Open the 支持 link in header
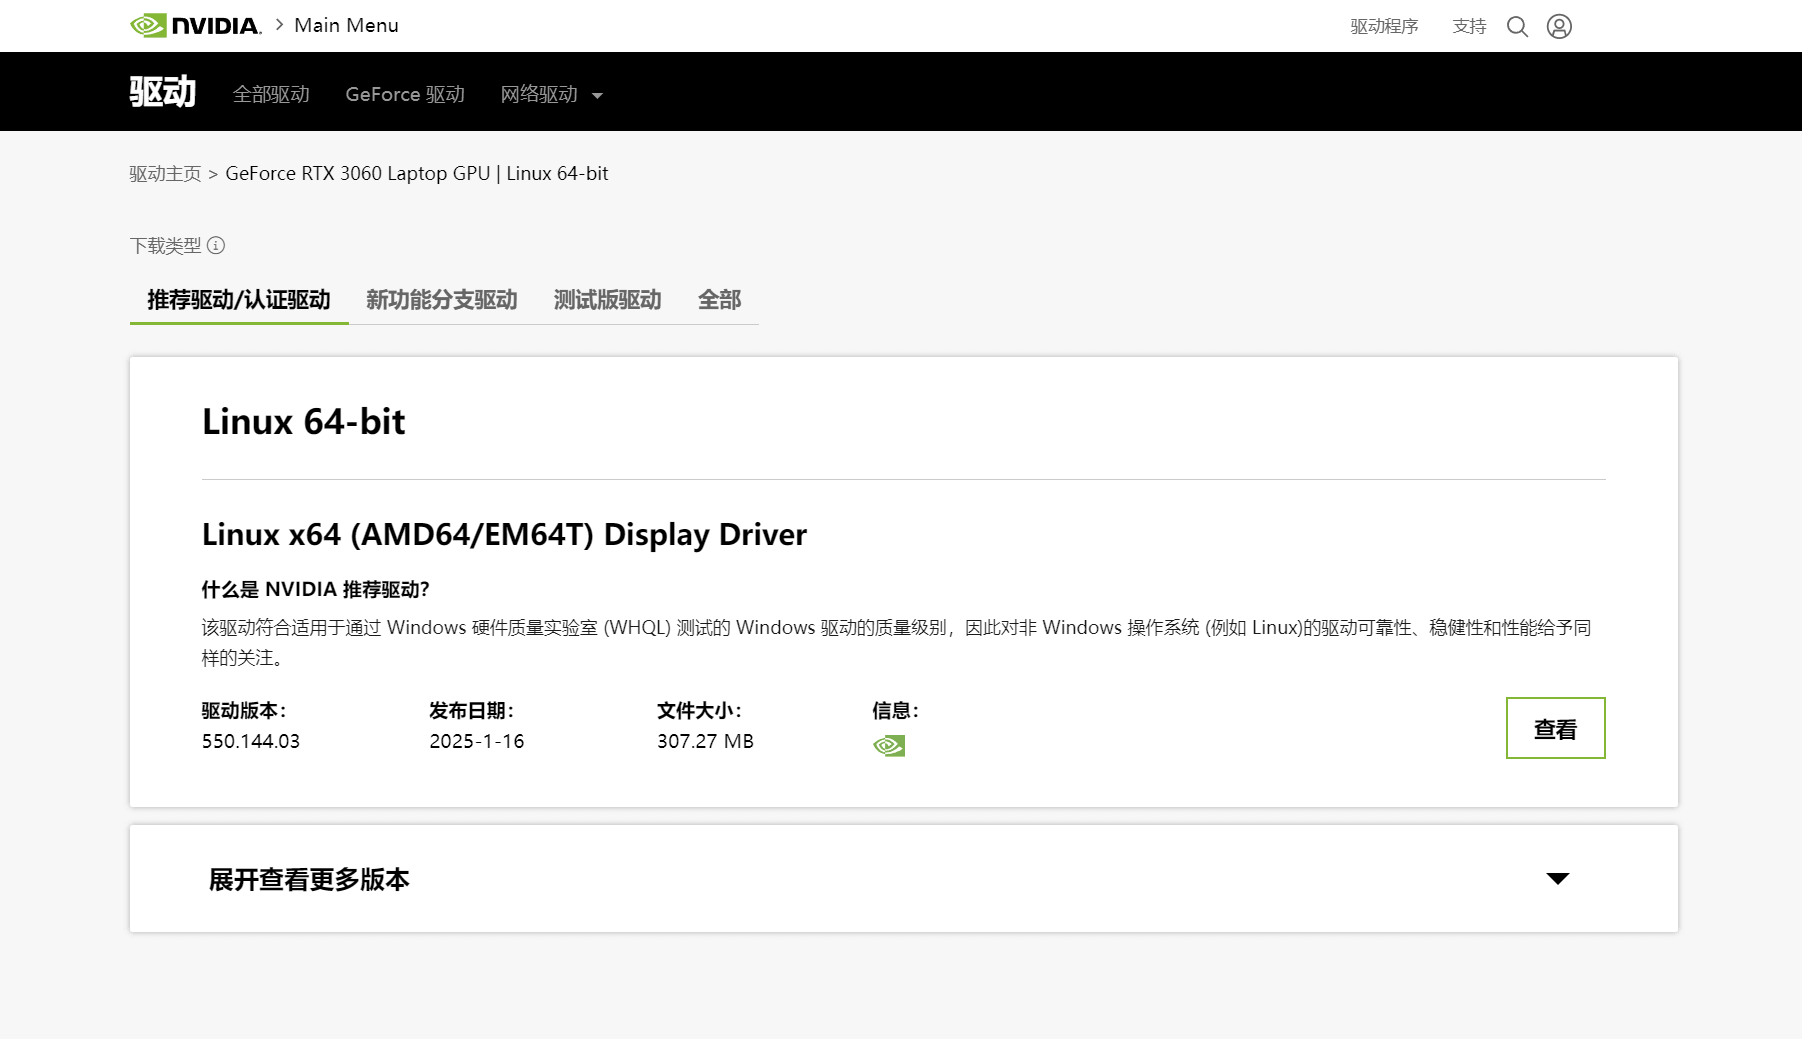 (x=1469, y=27)
